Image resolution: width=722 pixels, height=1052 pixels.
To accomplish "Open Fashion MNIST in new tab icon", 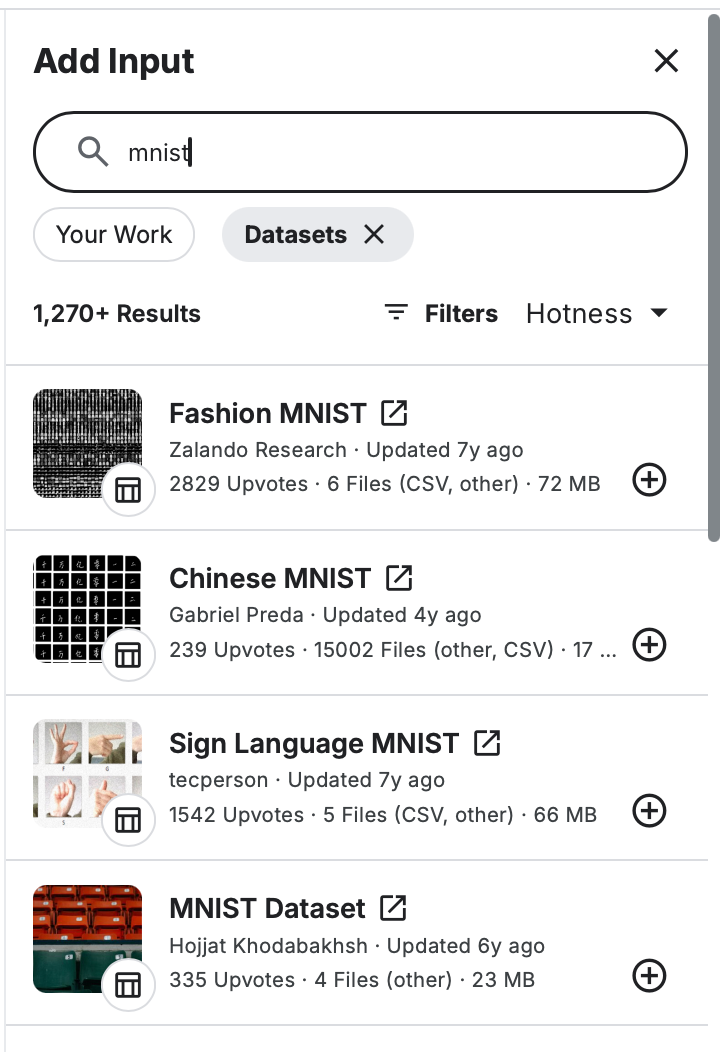I will tap(394, 413).
